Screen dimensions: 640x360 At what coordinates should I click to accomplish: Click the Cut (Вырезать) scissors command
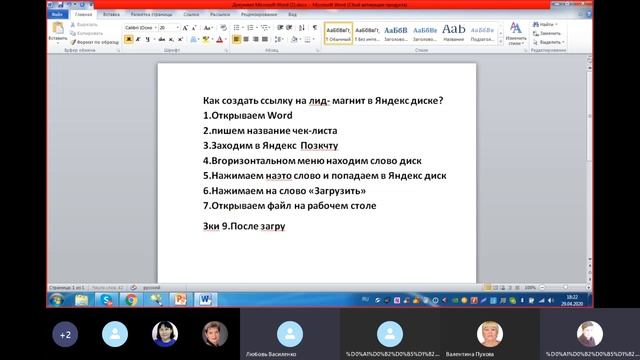pyautogui.click(x=84, y=24)
